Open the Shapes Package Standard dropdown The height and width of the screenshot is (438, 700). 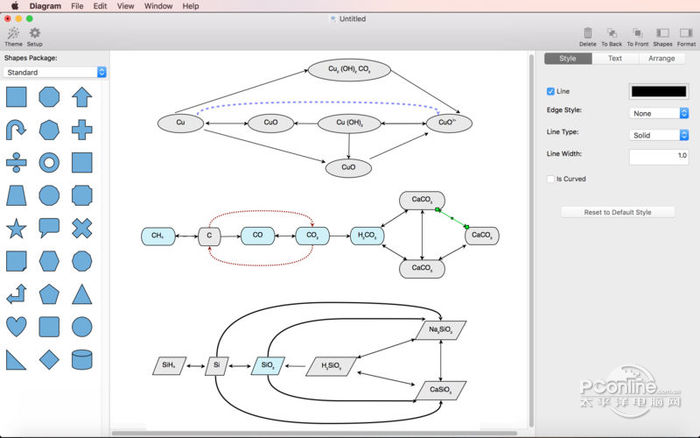[x=55, y=72]
